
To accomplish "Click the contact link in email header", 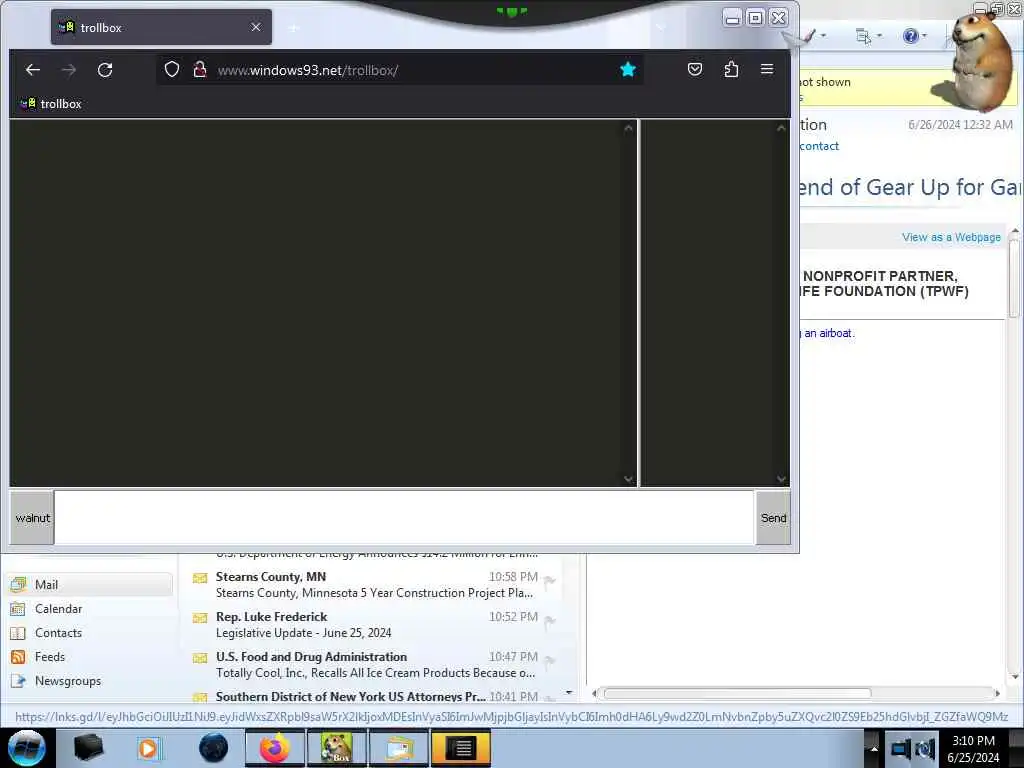I will point(819,146).
